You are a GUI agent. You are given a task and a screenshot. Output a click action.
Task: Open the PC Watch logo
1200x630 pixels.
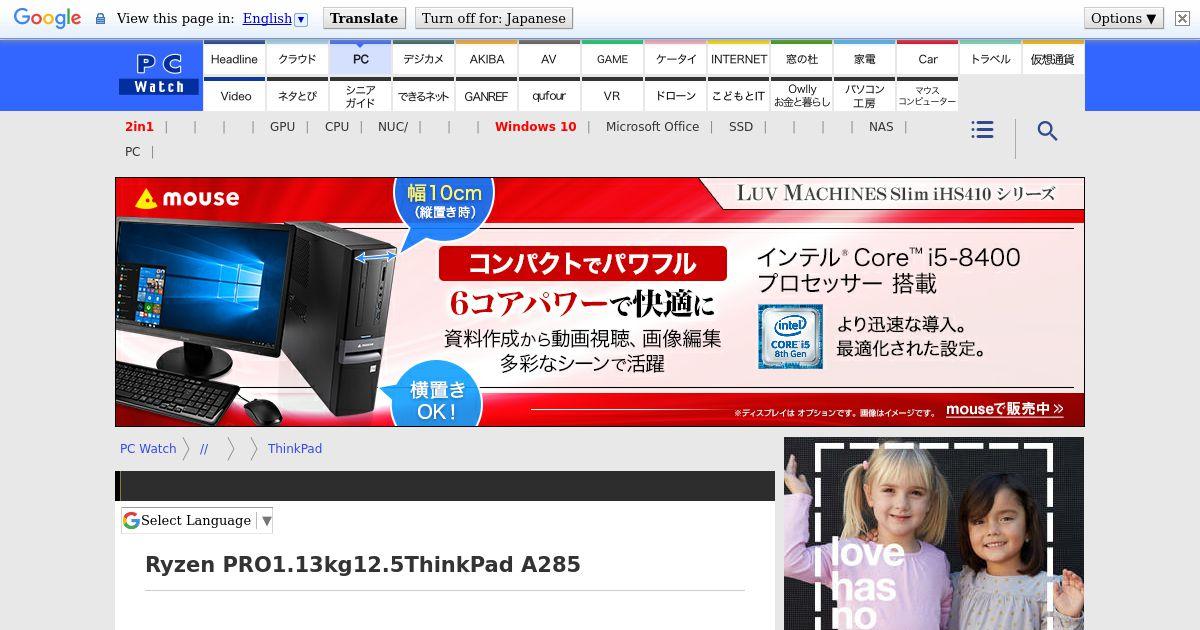(159, 75)
